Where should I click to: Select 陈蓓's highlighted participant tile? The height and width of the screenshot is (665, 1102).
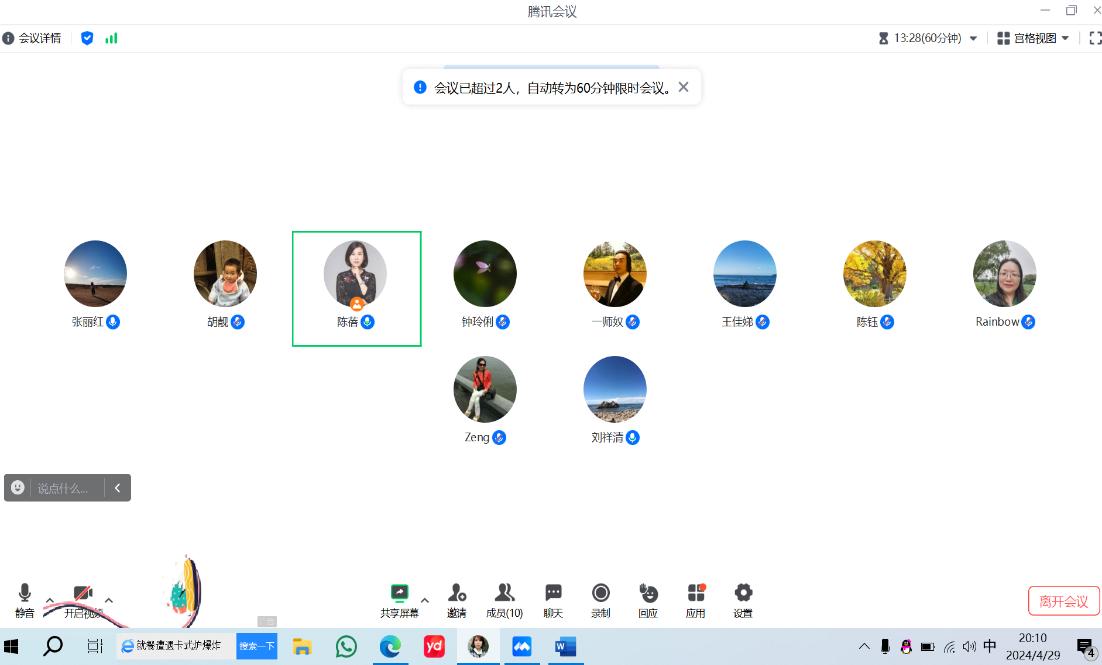pos(356,288)
